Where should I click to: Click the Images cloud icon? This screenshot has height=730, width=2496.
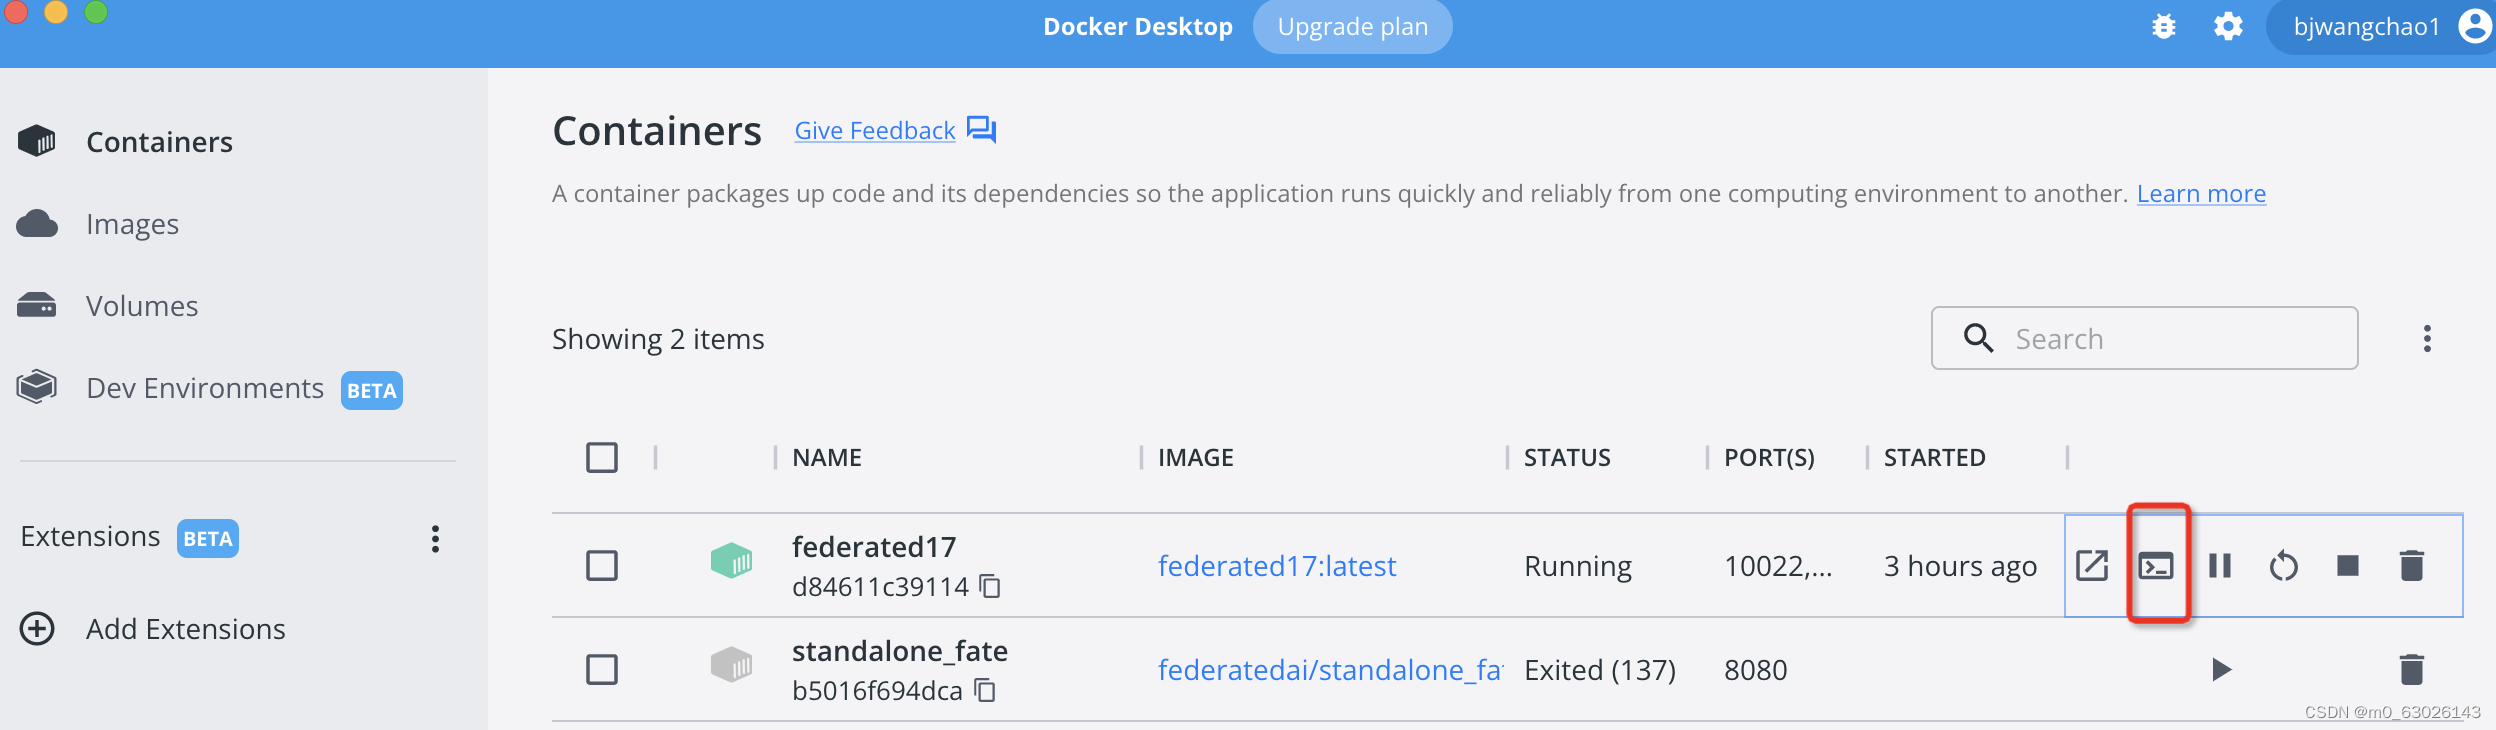pos(37,224)
